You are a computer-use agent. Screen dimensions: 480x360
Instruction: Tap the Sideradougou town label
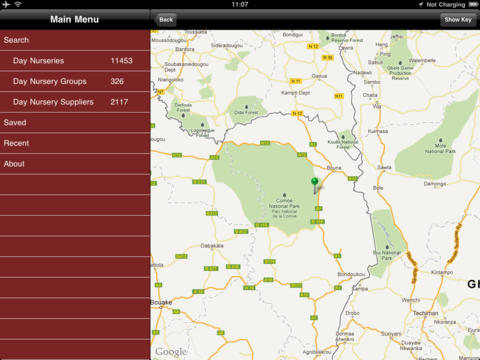pos(227,45)
